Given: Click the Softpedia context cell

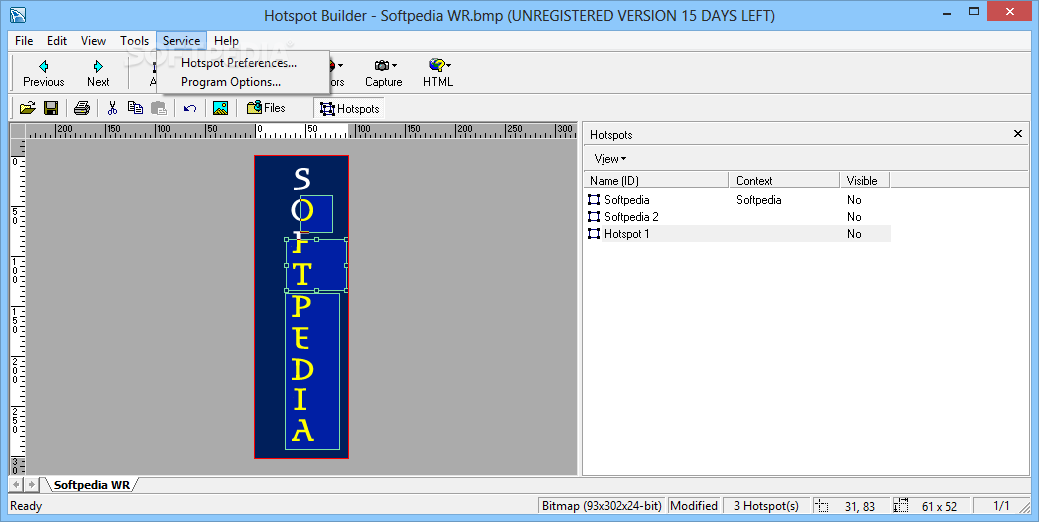Looking at the screenshot, I should pyautogui.click(x=758, y=199).
